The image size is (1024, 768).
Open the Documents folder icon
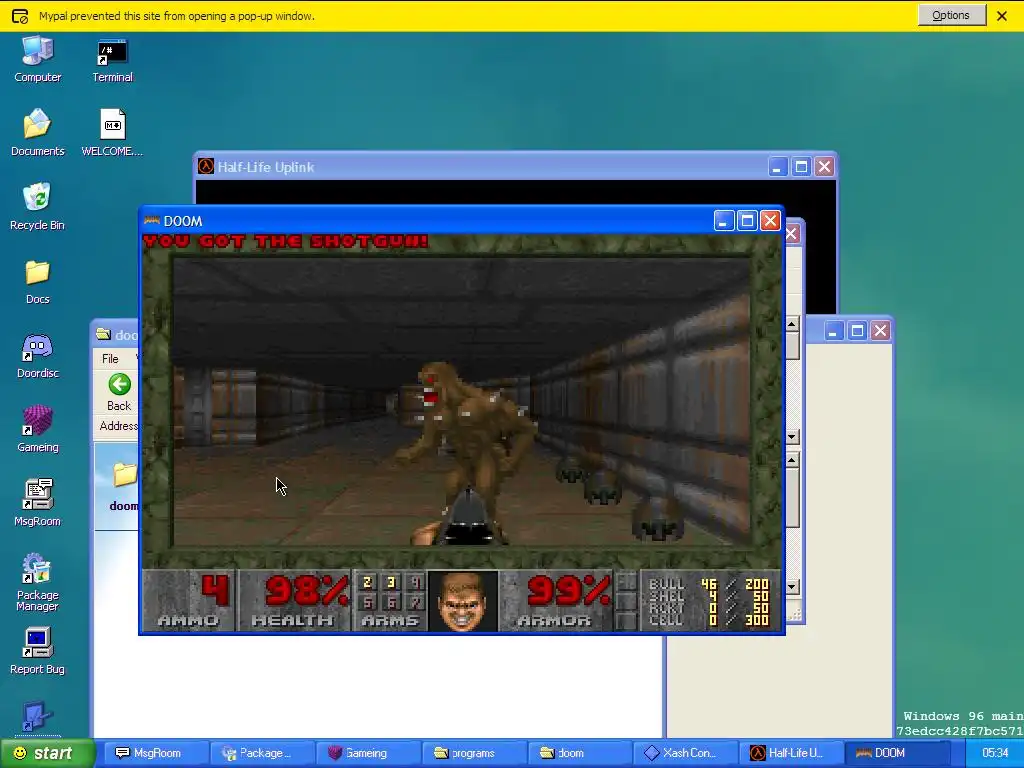pos(37,133)
